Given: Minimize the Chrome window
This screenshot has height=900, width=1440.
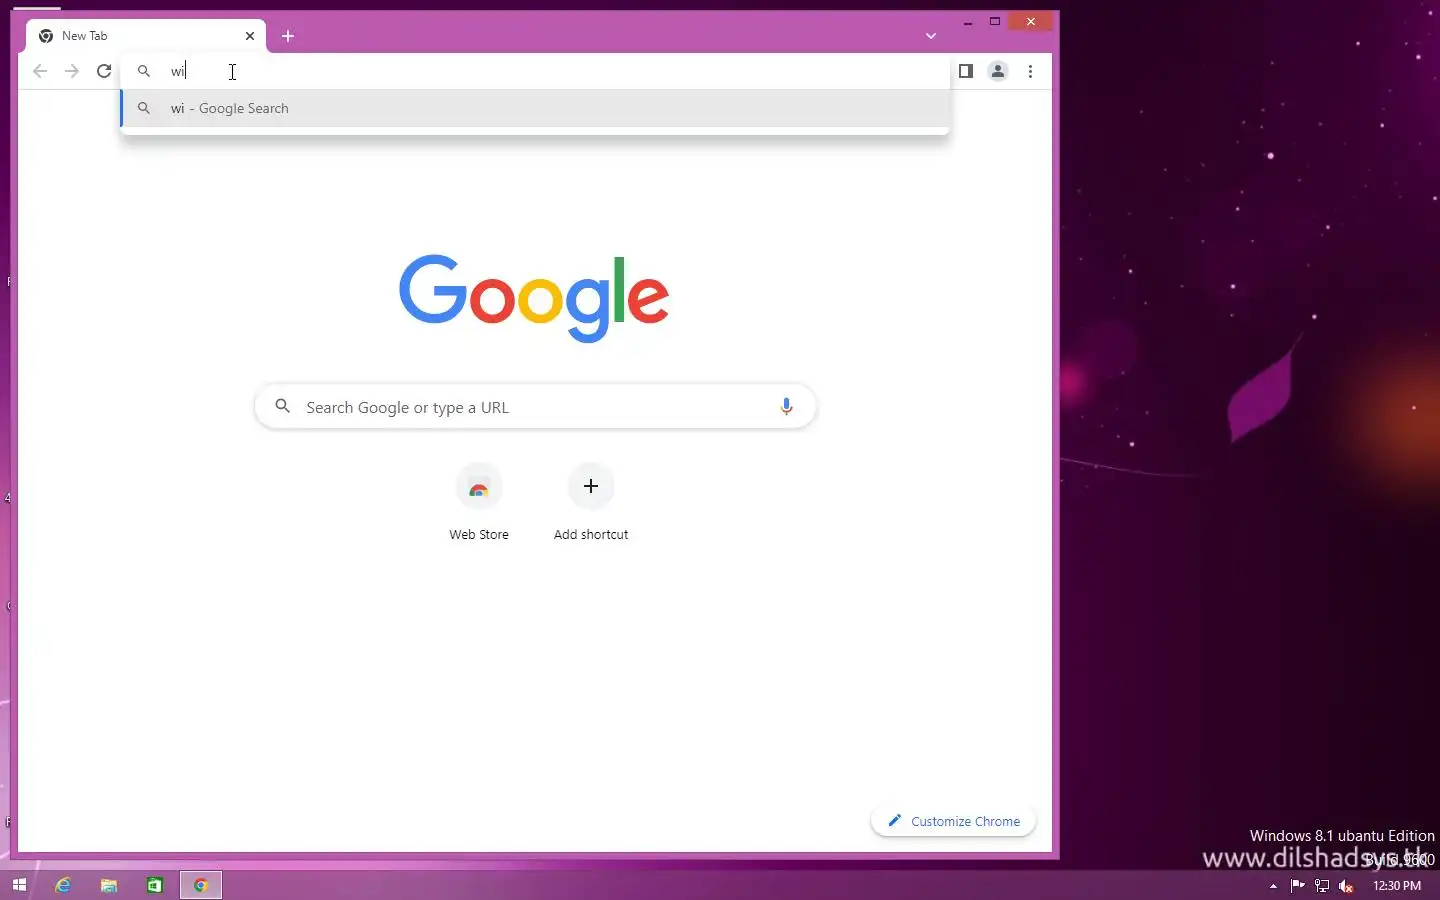Looking at the screenshot, I should click(x=968, y=22).
